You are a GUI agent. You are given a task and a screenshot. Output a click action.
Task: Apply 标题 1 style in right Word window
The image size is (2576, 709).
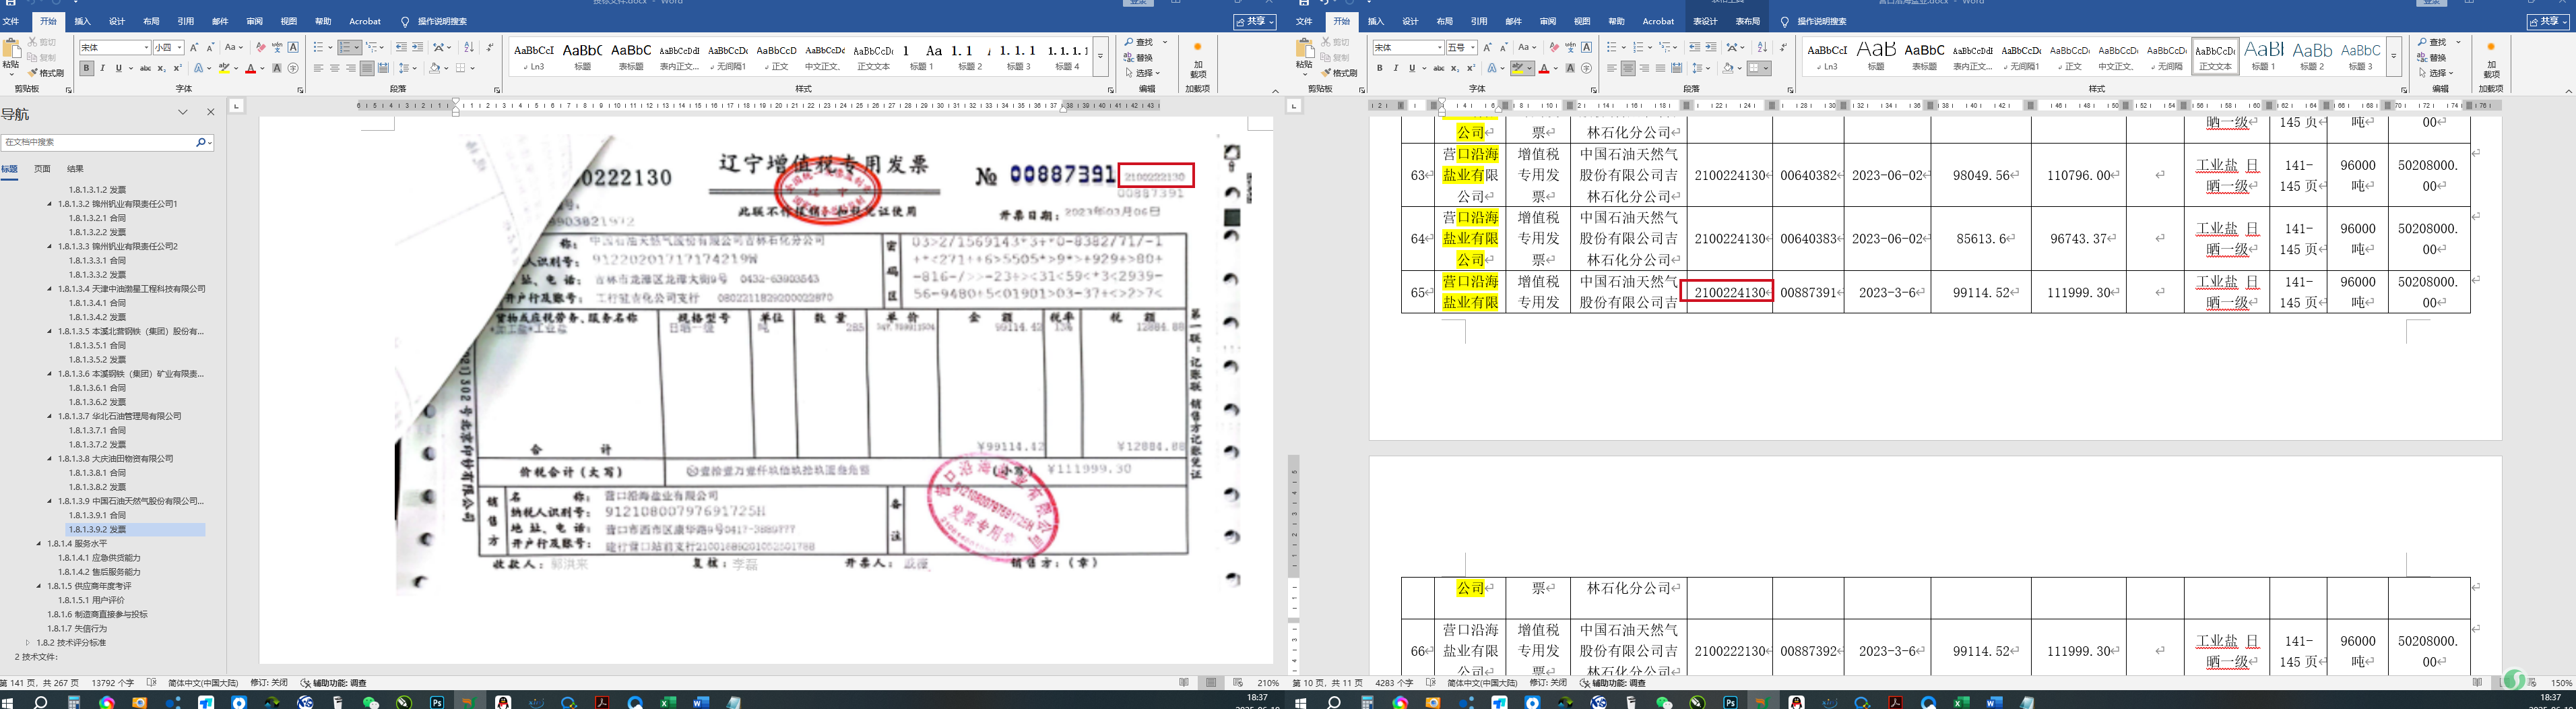coord(2263,56)
